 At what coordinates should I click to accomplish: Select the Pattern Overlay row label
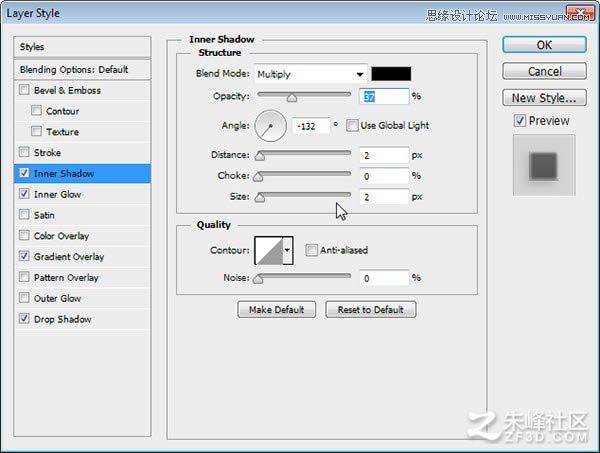pos(66,277)
